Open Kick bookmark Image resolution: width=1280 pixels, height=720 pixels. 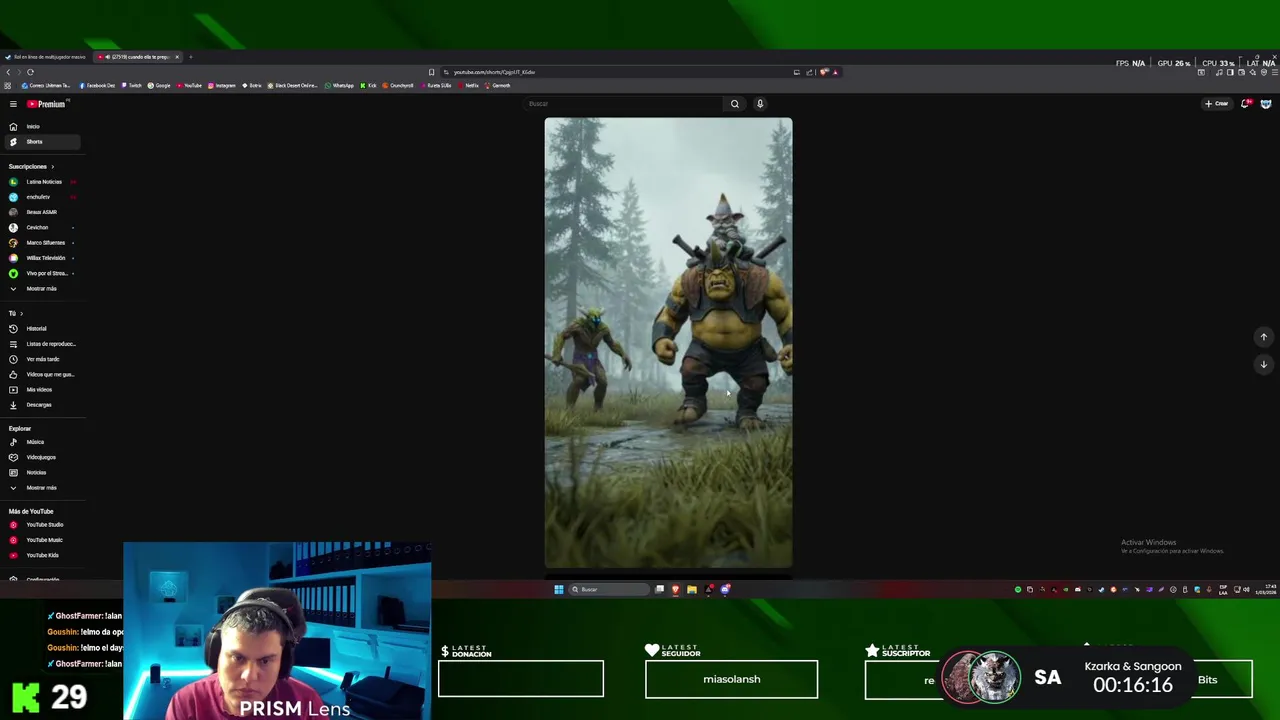[369, 86]
